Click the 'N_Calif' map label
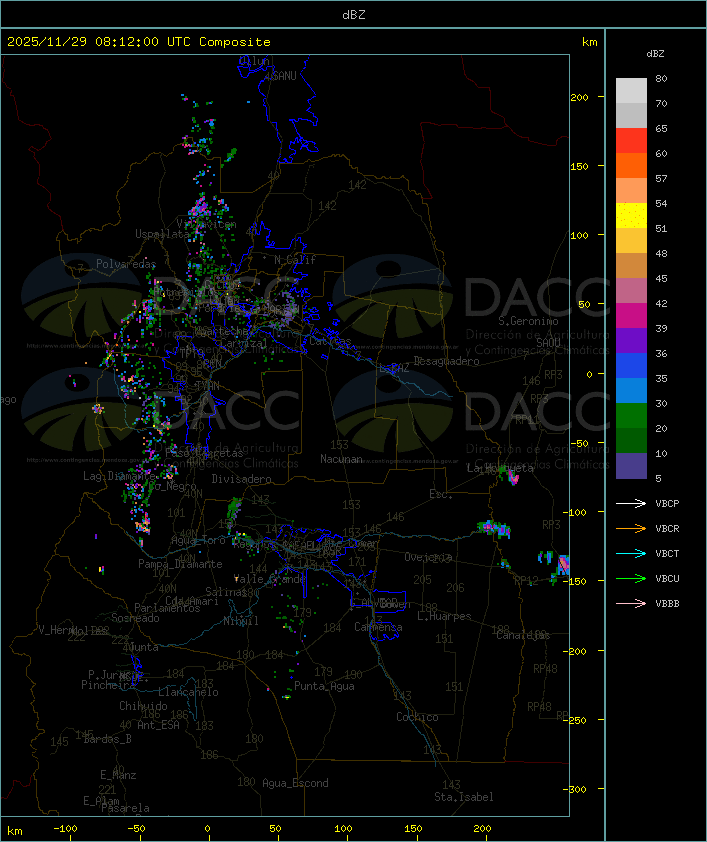This screenshot has width=707, height=842. (x=295, y=259)
